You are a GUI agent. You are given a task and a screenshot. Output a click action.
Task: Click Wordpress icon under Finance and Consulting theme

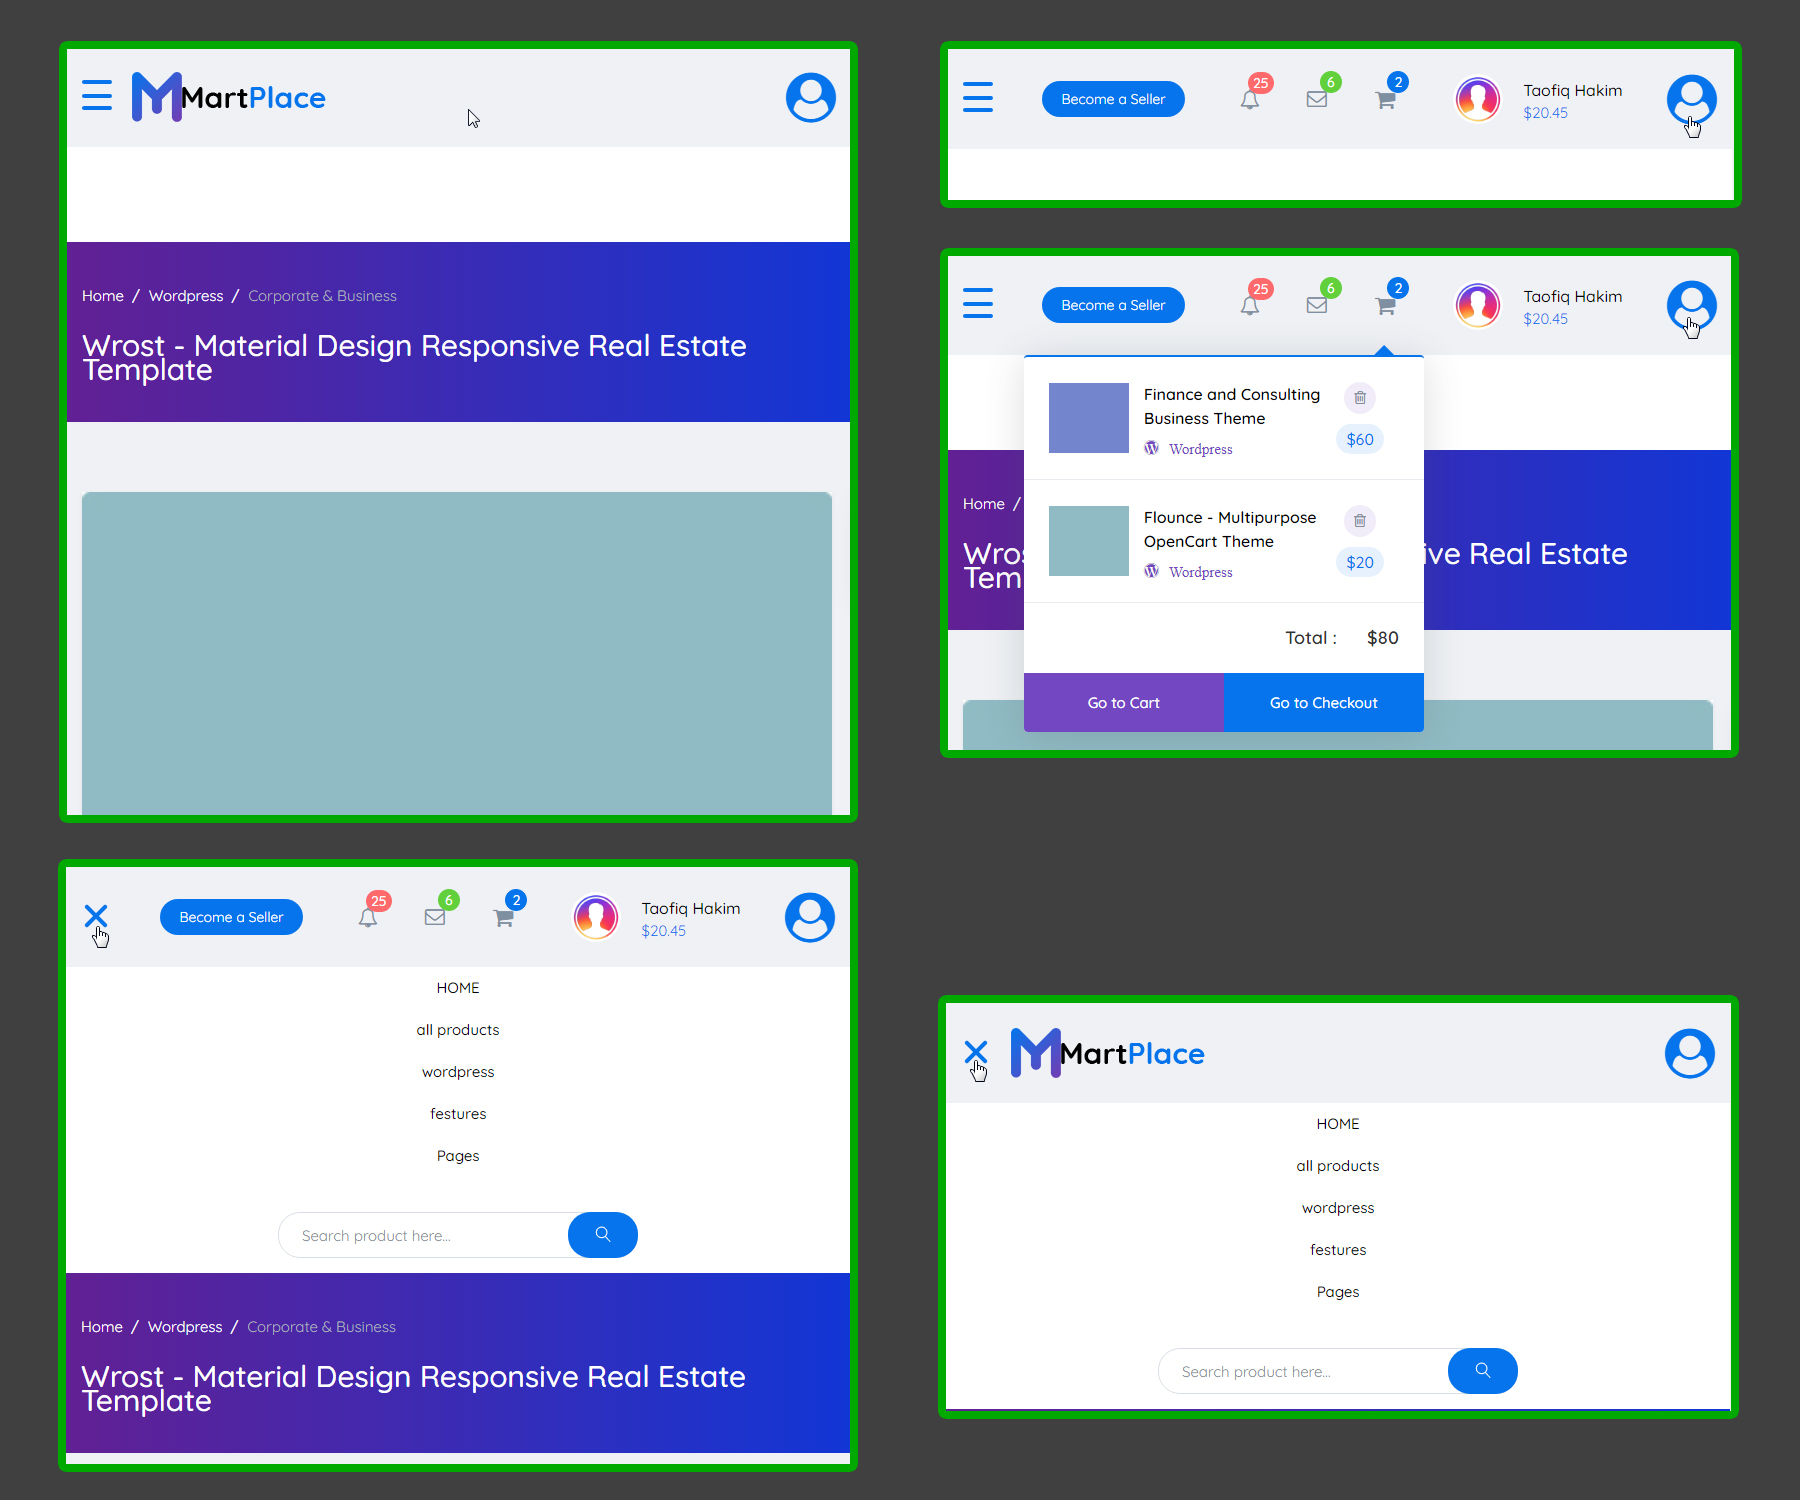point(1152,448)
